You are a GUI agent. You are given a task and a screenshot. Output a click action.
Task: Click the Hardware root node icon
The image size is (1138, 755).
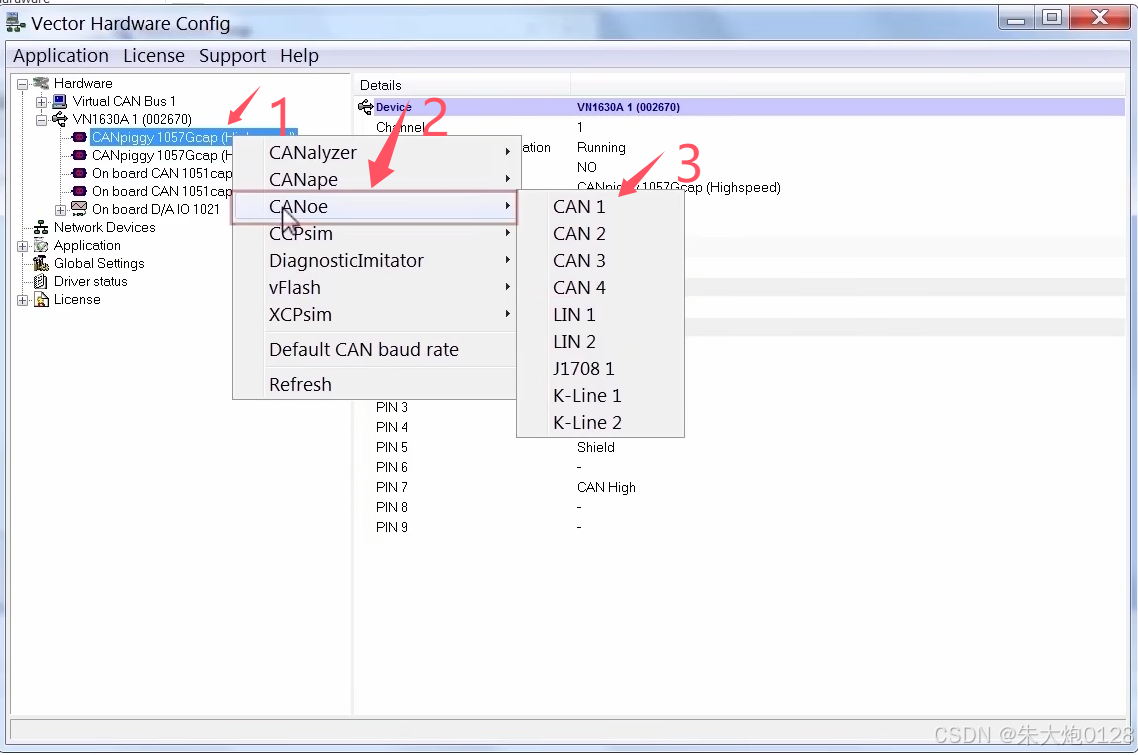41,83
